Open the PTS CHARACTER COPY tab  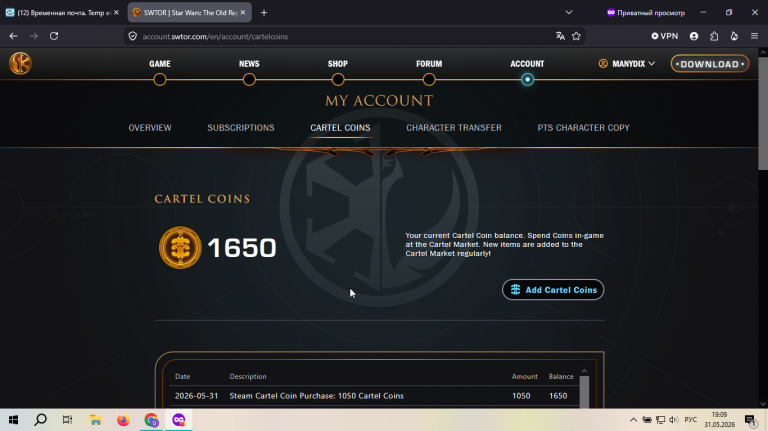click(x=583, y=128)
